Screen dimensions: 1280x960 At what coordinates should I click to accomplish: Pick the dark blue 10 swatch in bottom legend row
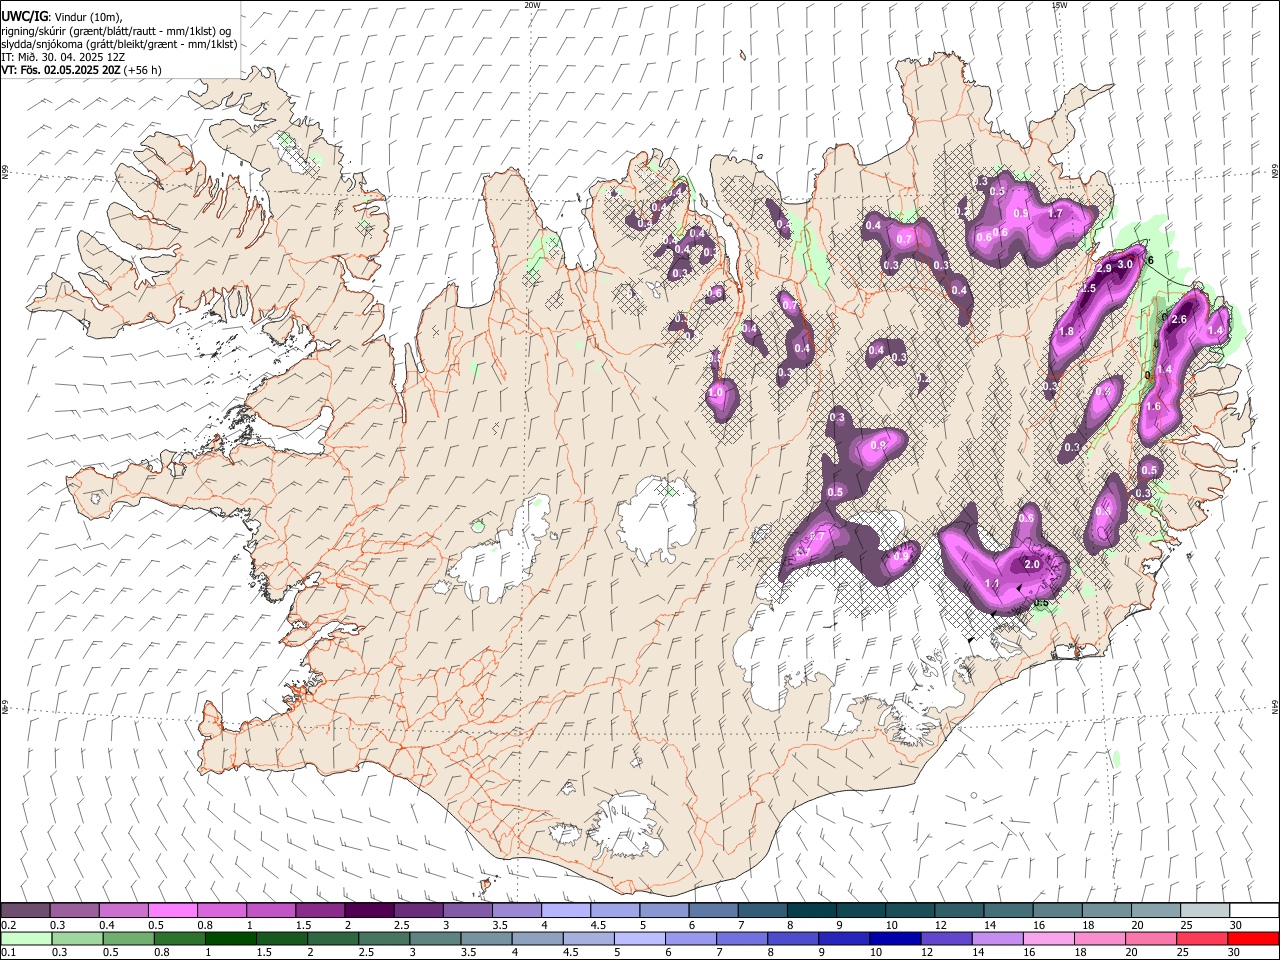click(x=895, y=939)
